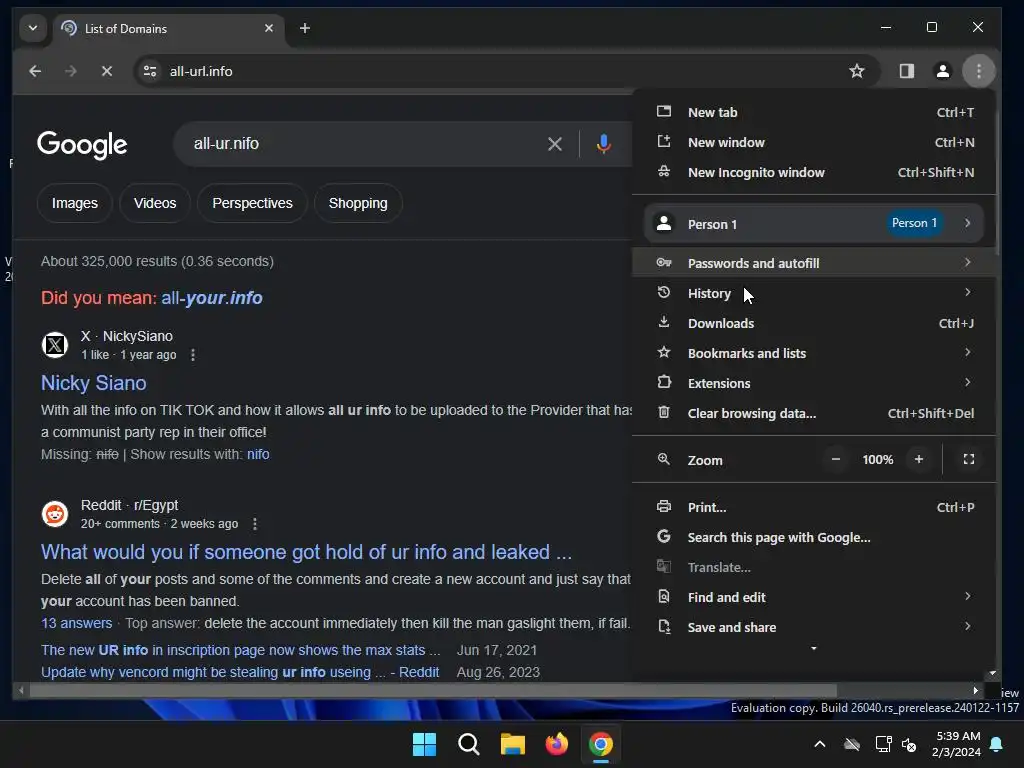Filter results by Videos
The width and height of the screenshot is (1024, 768).
pos(155,203)
